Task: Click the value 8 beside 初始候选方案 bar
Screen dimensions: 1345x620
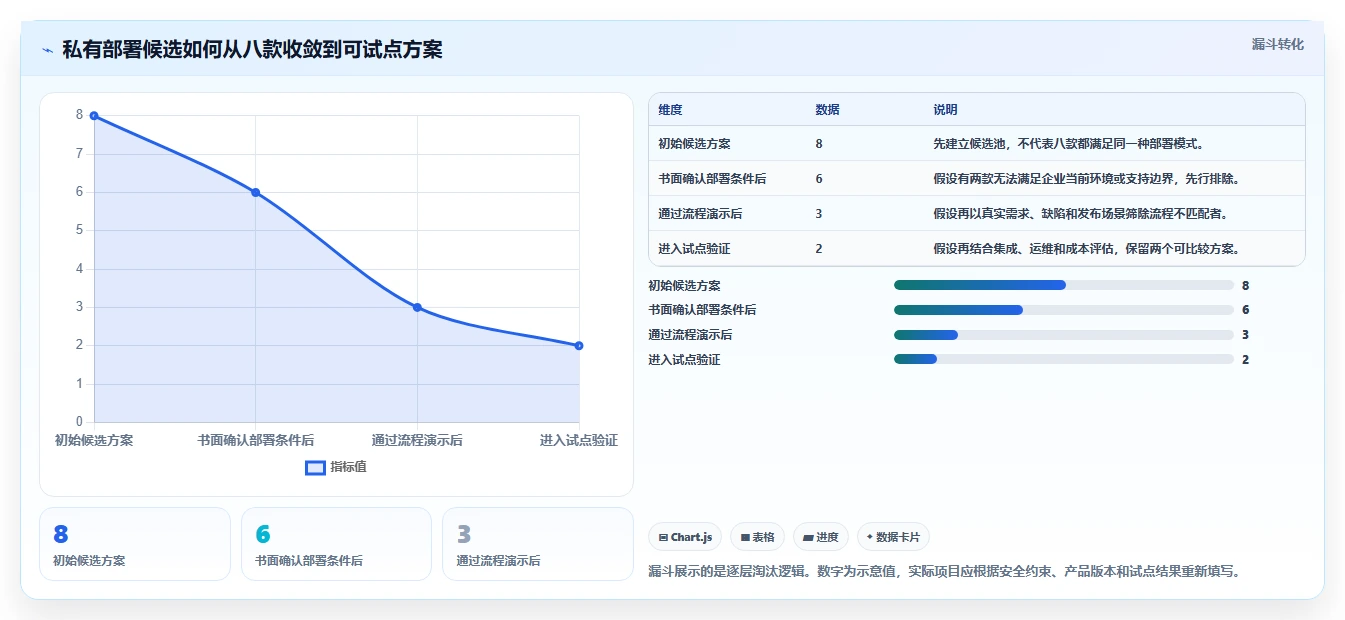Action: [x=1245, y=285]
